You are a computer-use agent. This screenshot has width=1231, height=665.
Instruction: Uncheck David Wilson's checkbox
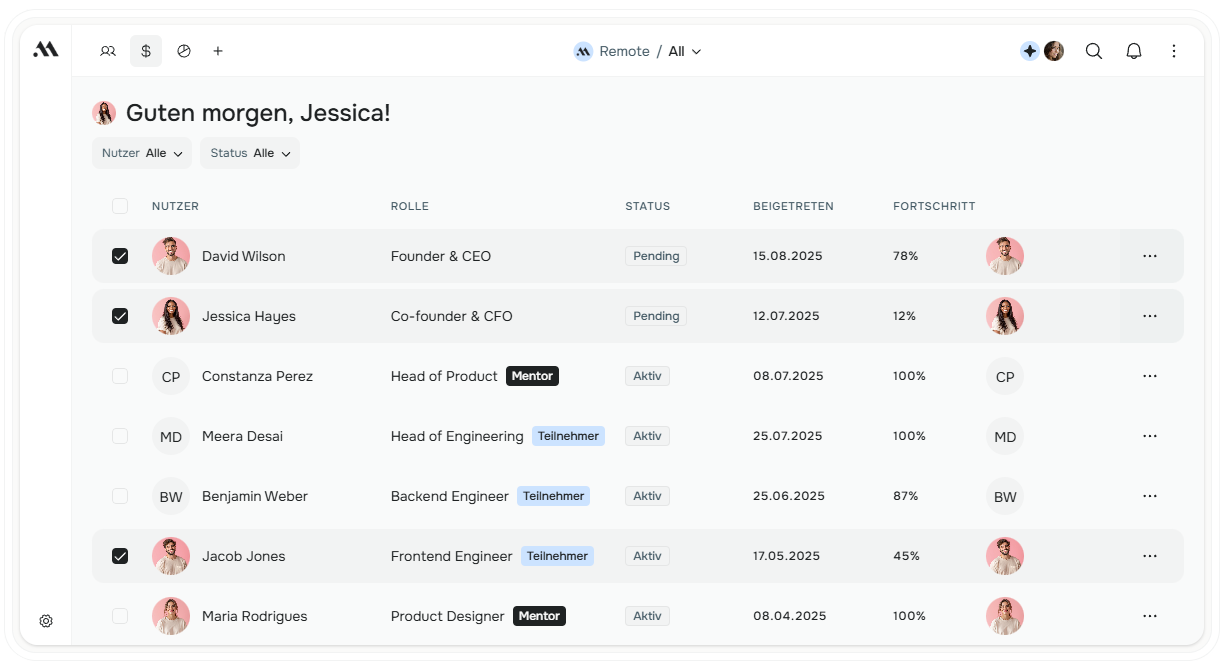point(120,256)
